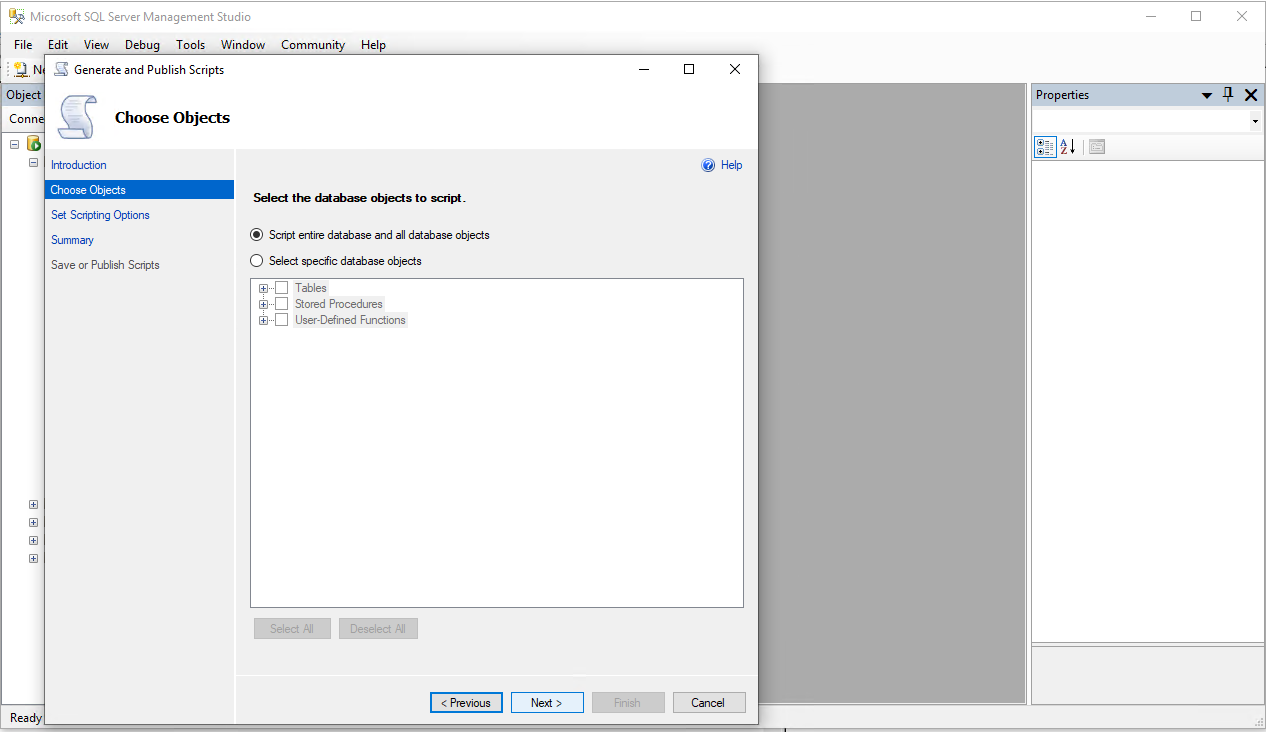Expand the Tables tree node

click(x=264, y=288)
